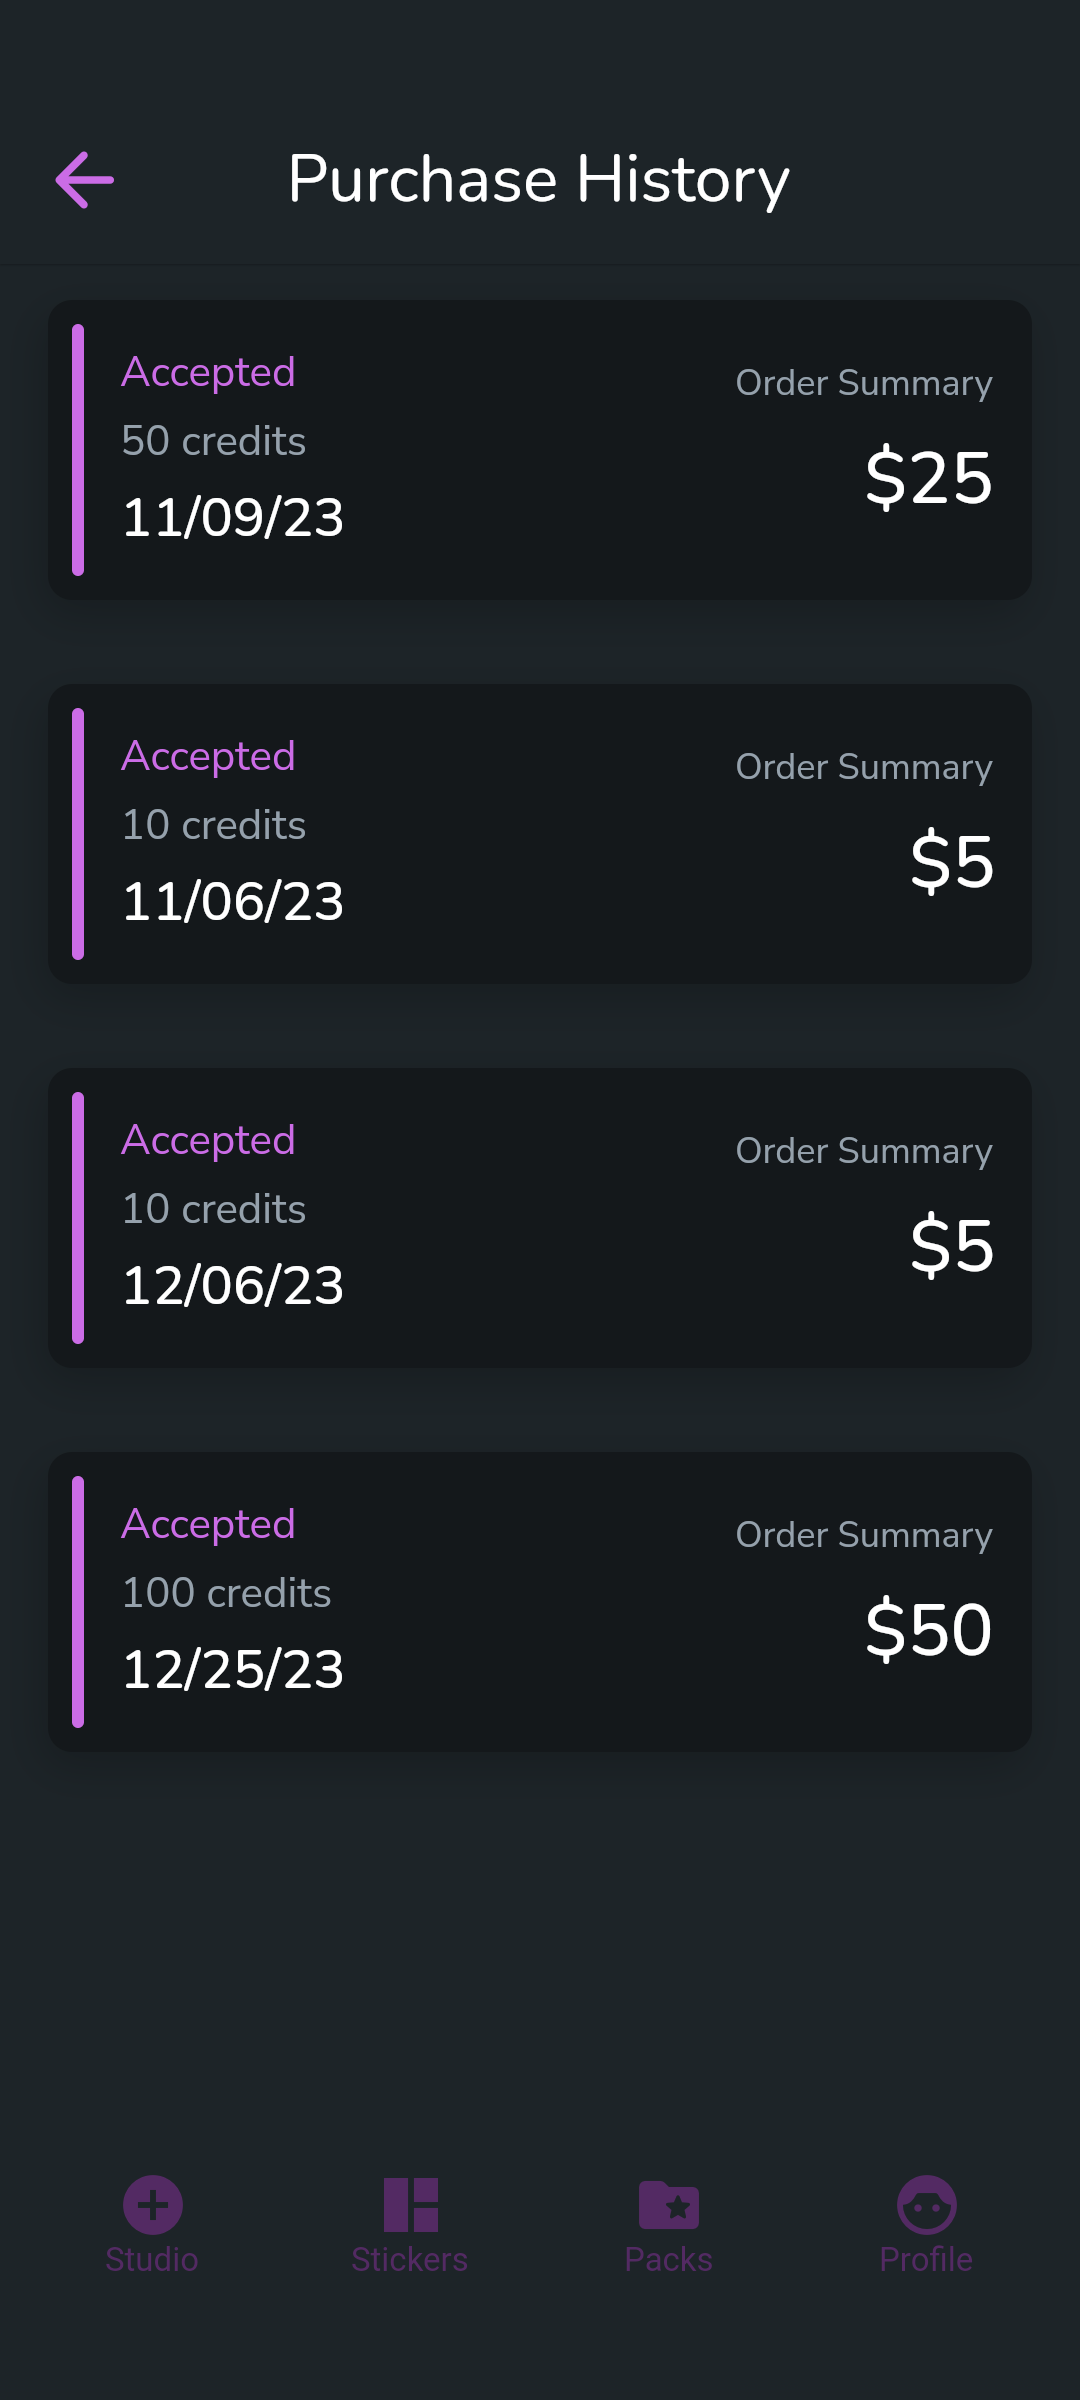The image size is (1080, 2400).
Task: Go to the Packs tab label
Action: [x=668, y=2260]
